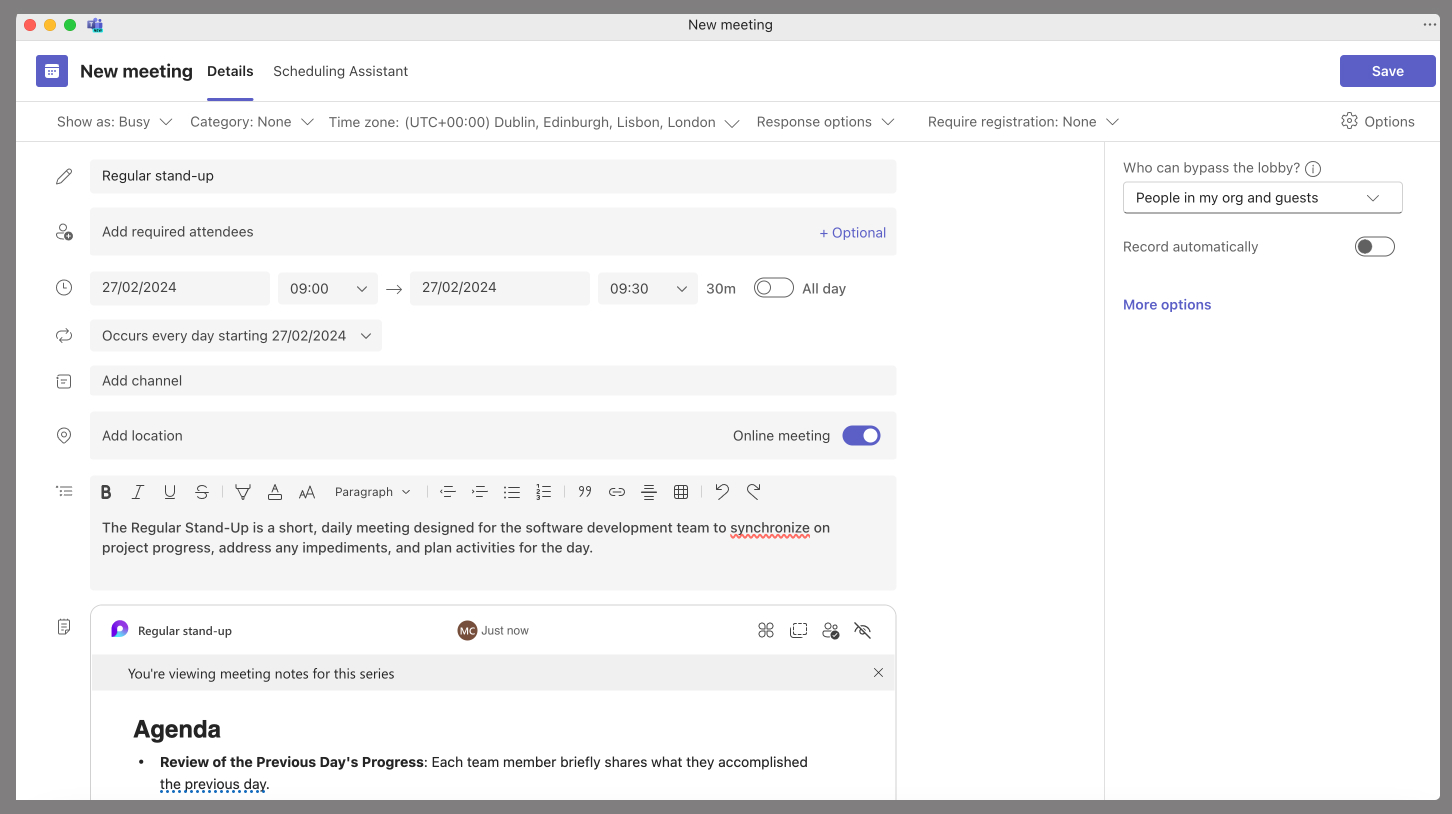Click the Agenda heading in notes
The height and width of the screenshot is (814, 1452).
177,729
